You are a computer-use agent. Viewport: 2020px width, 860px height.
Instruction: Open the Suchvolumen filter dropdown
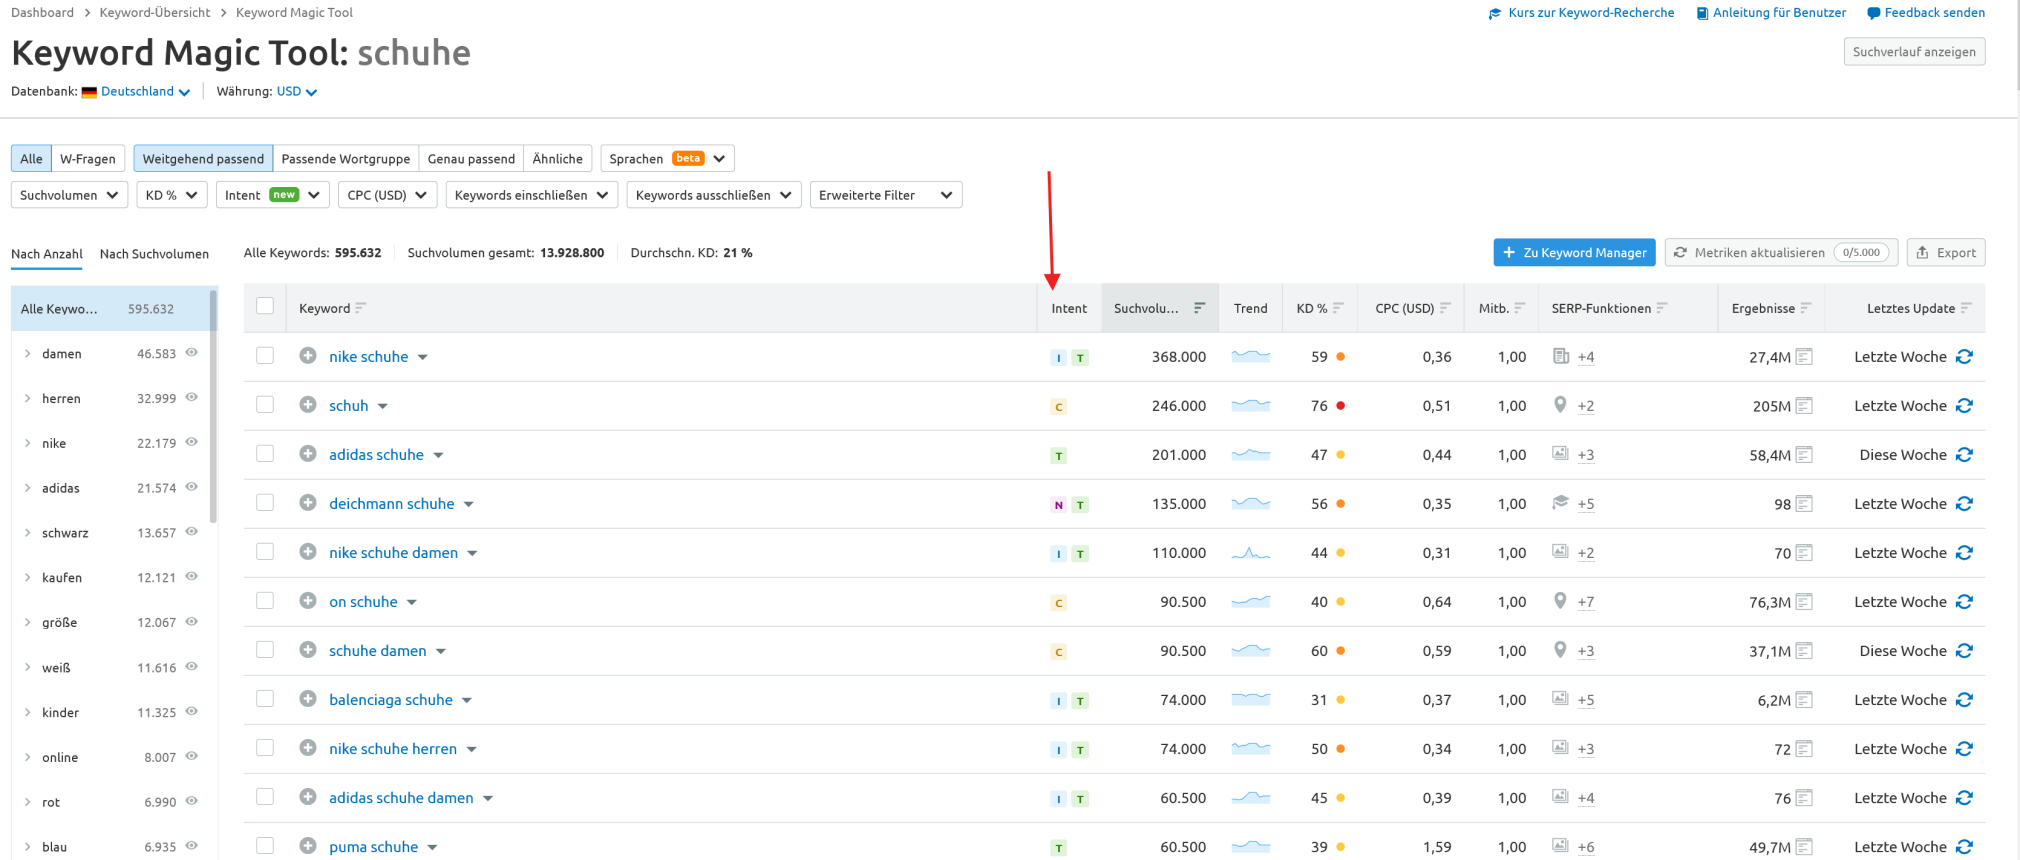coord(69,195)
